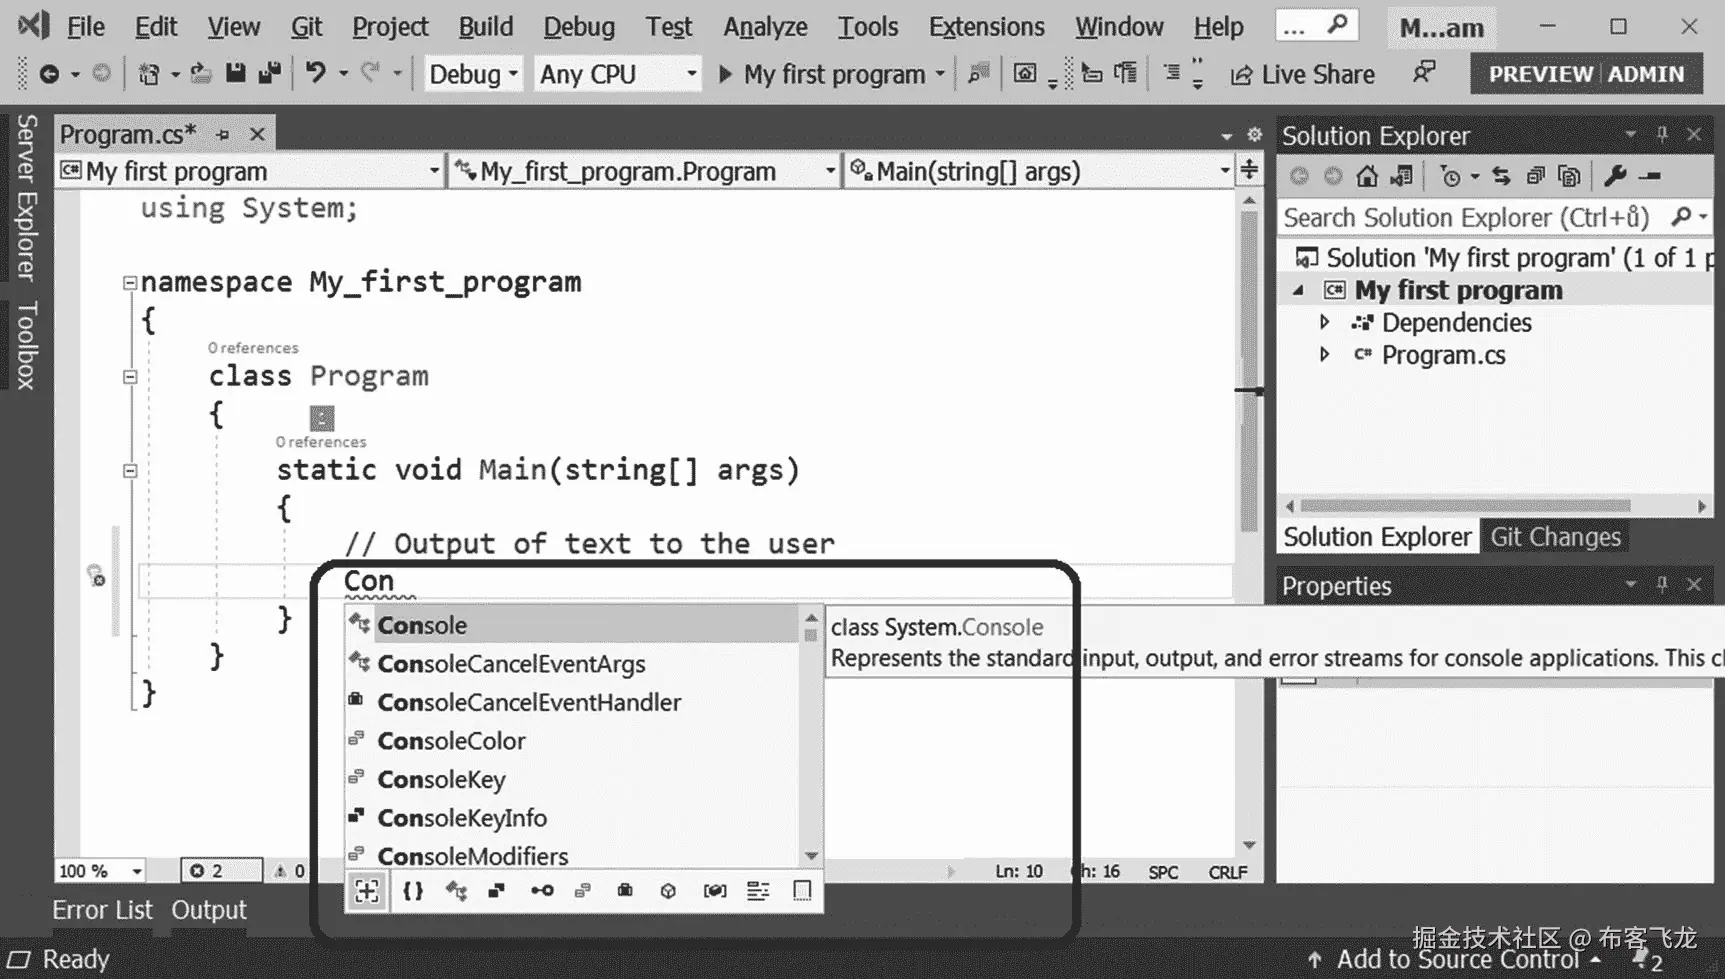Collapse the My first program project node
Viewport: 1725px width, 979px height.
click(x=1298, y=290)
